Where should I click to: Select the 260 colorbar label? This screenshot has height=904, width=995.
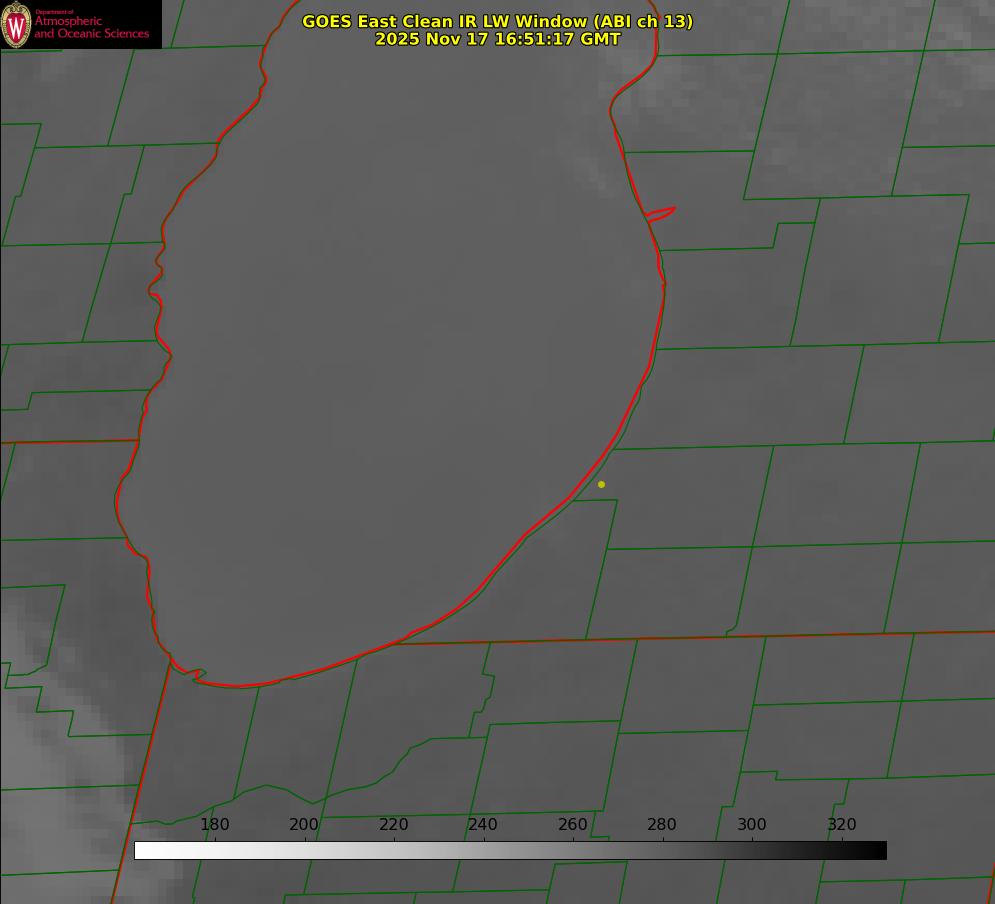(573, 825)
